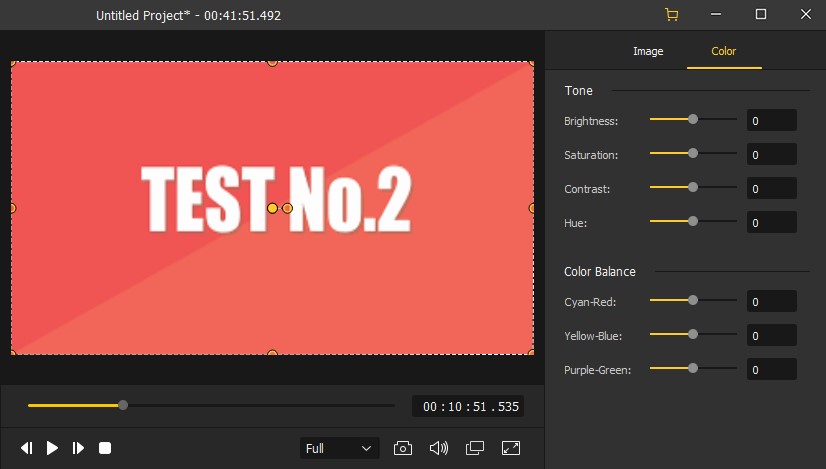This screenshot has width=826, height=469.
Task: Click the shopping cart purchase icon
Action: coord(671,15)
